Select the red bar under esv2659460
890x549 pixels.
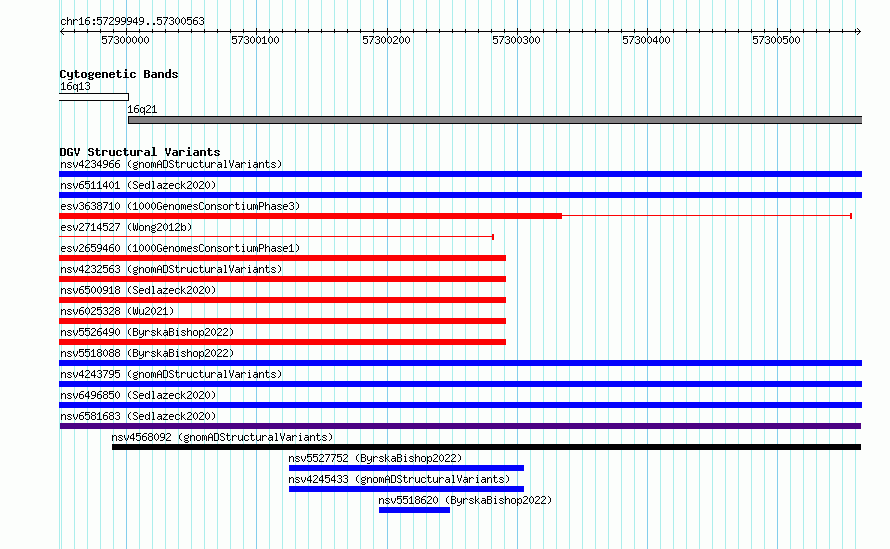[x=282, y=258]
